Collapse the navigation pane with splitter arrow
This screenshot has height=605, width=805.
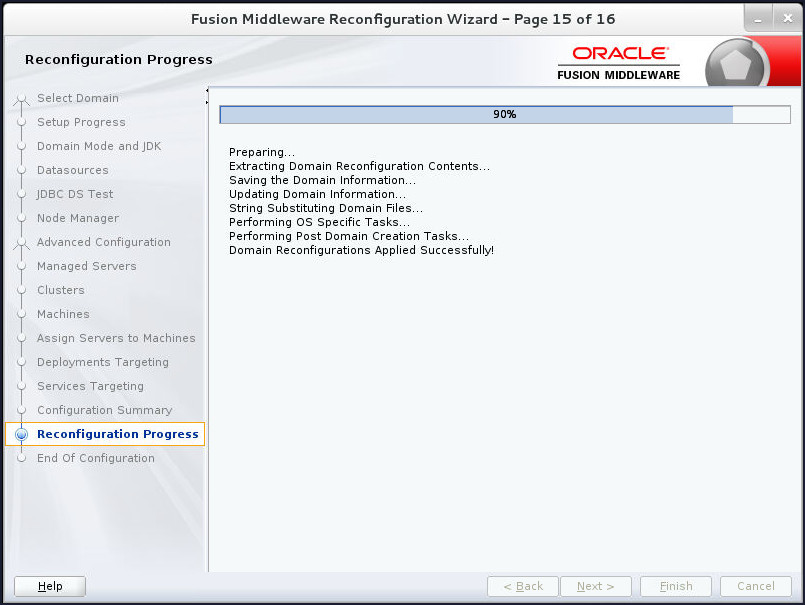tap(207, 90)
